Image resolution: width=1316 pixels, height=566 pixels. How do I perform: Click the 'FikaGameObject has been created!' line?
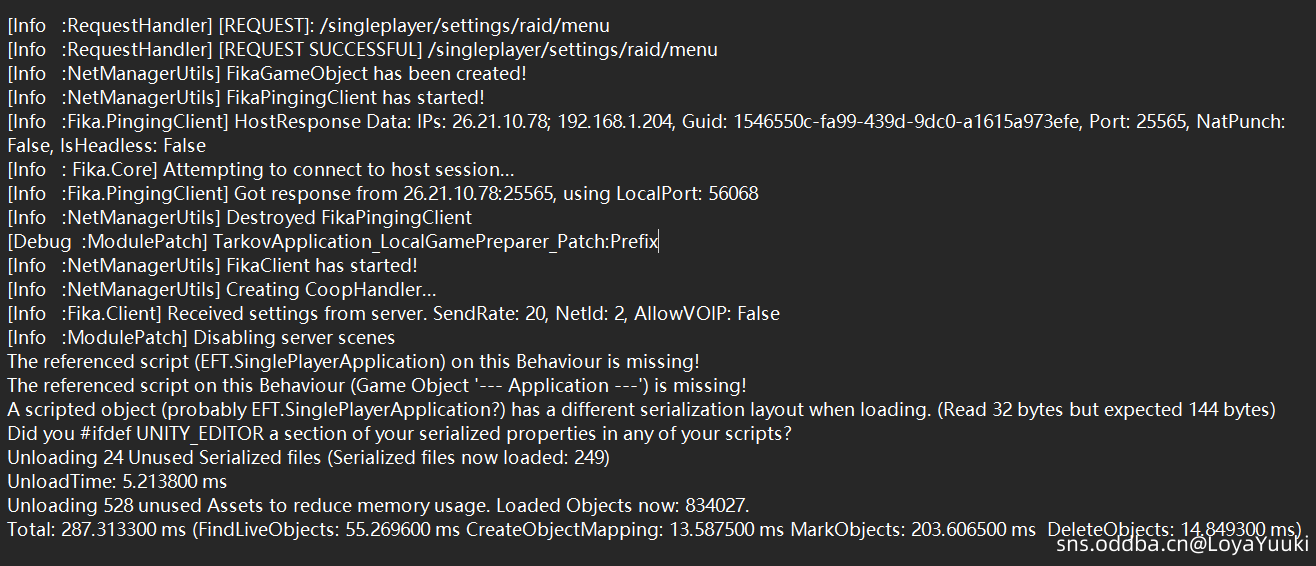click(x=266, y=74)
